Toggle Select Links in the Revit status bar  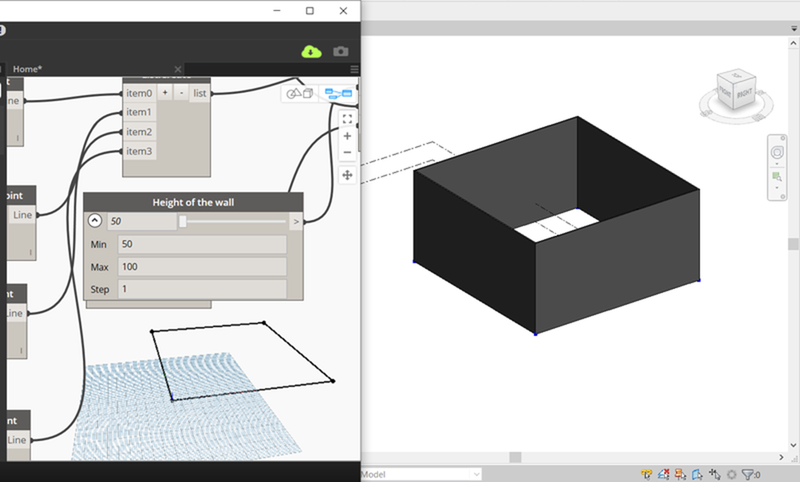point(646,475)
